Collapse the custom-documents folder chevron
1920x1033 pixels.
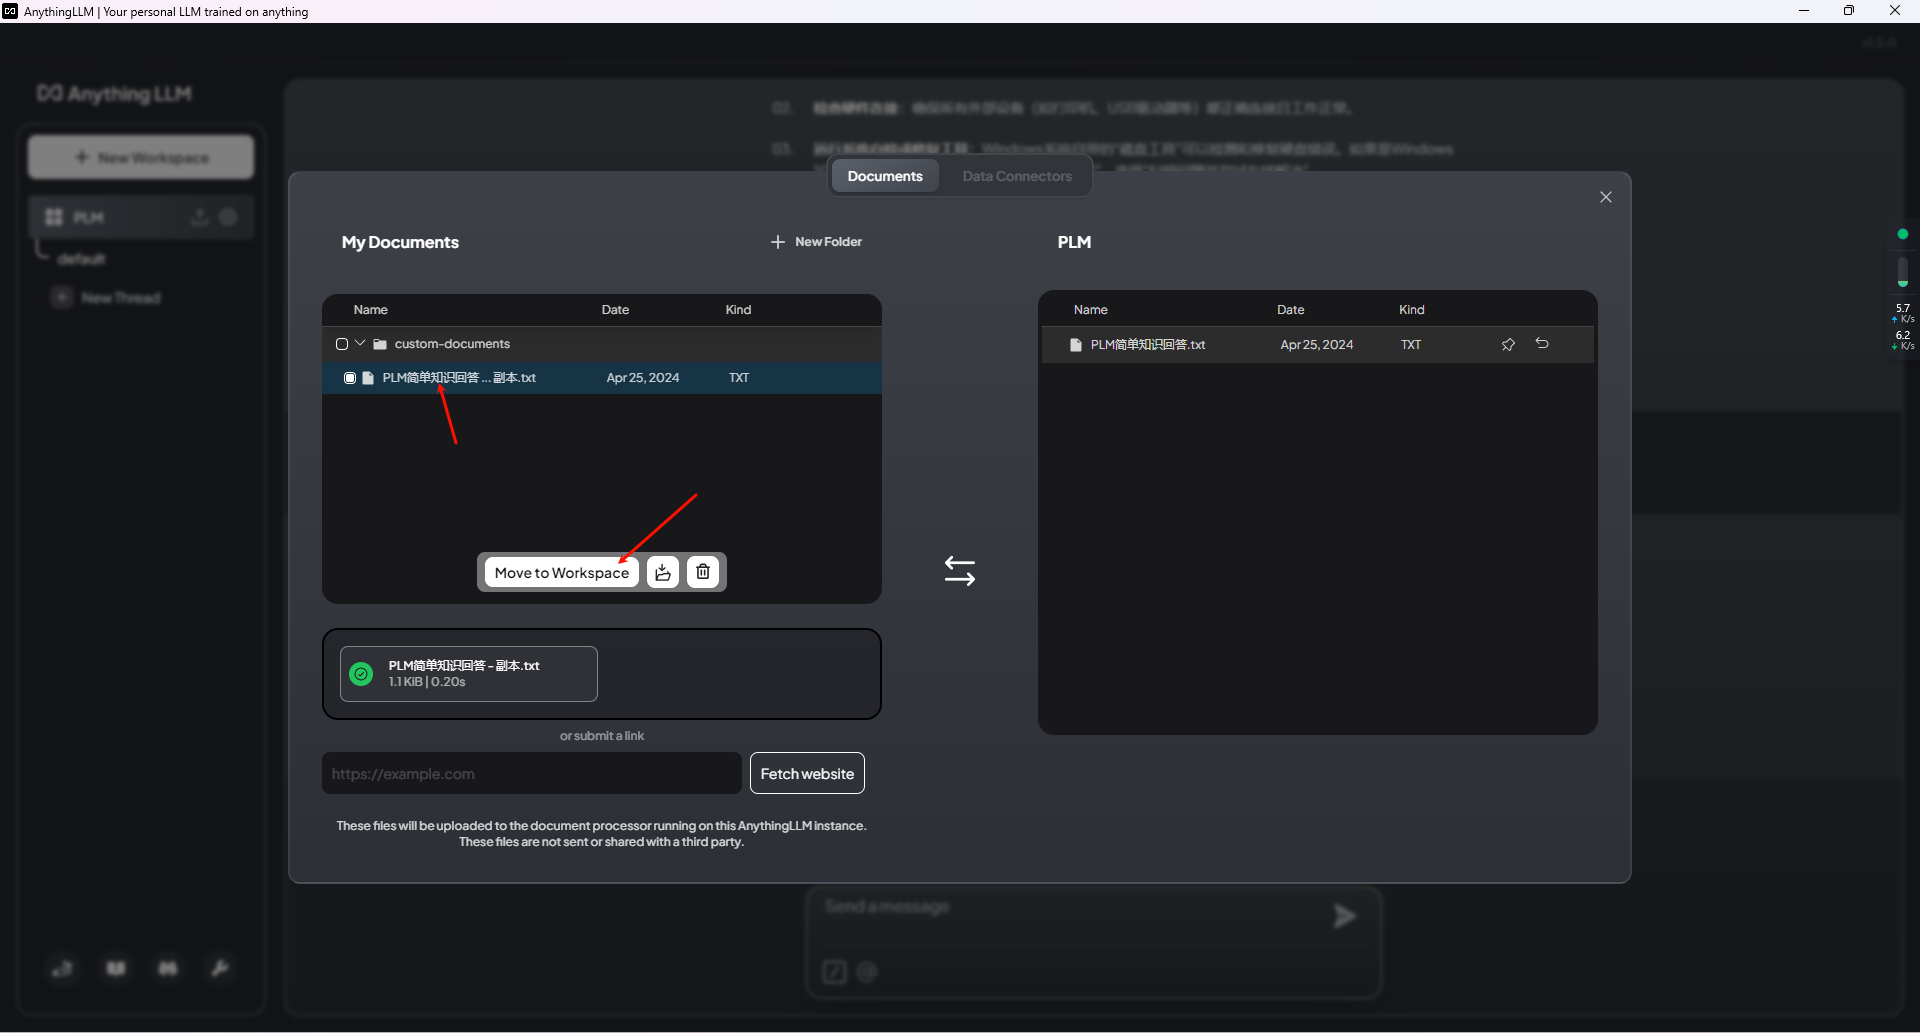pos(360,343)
